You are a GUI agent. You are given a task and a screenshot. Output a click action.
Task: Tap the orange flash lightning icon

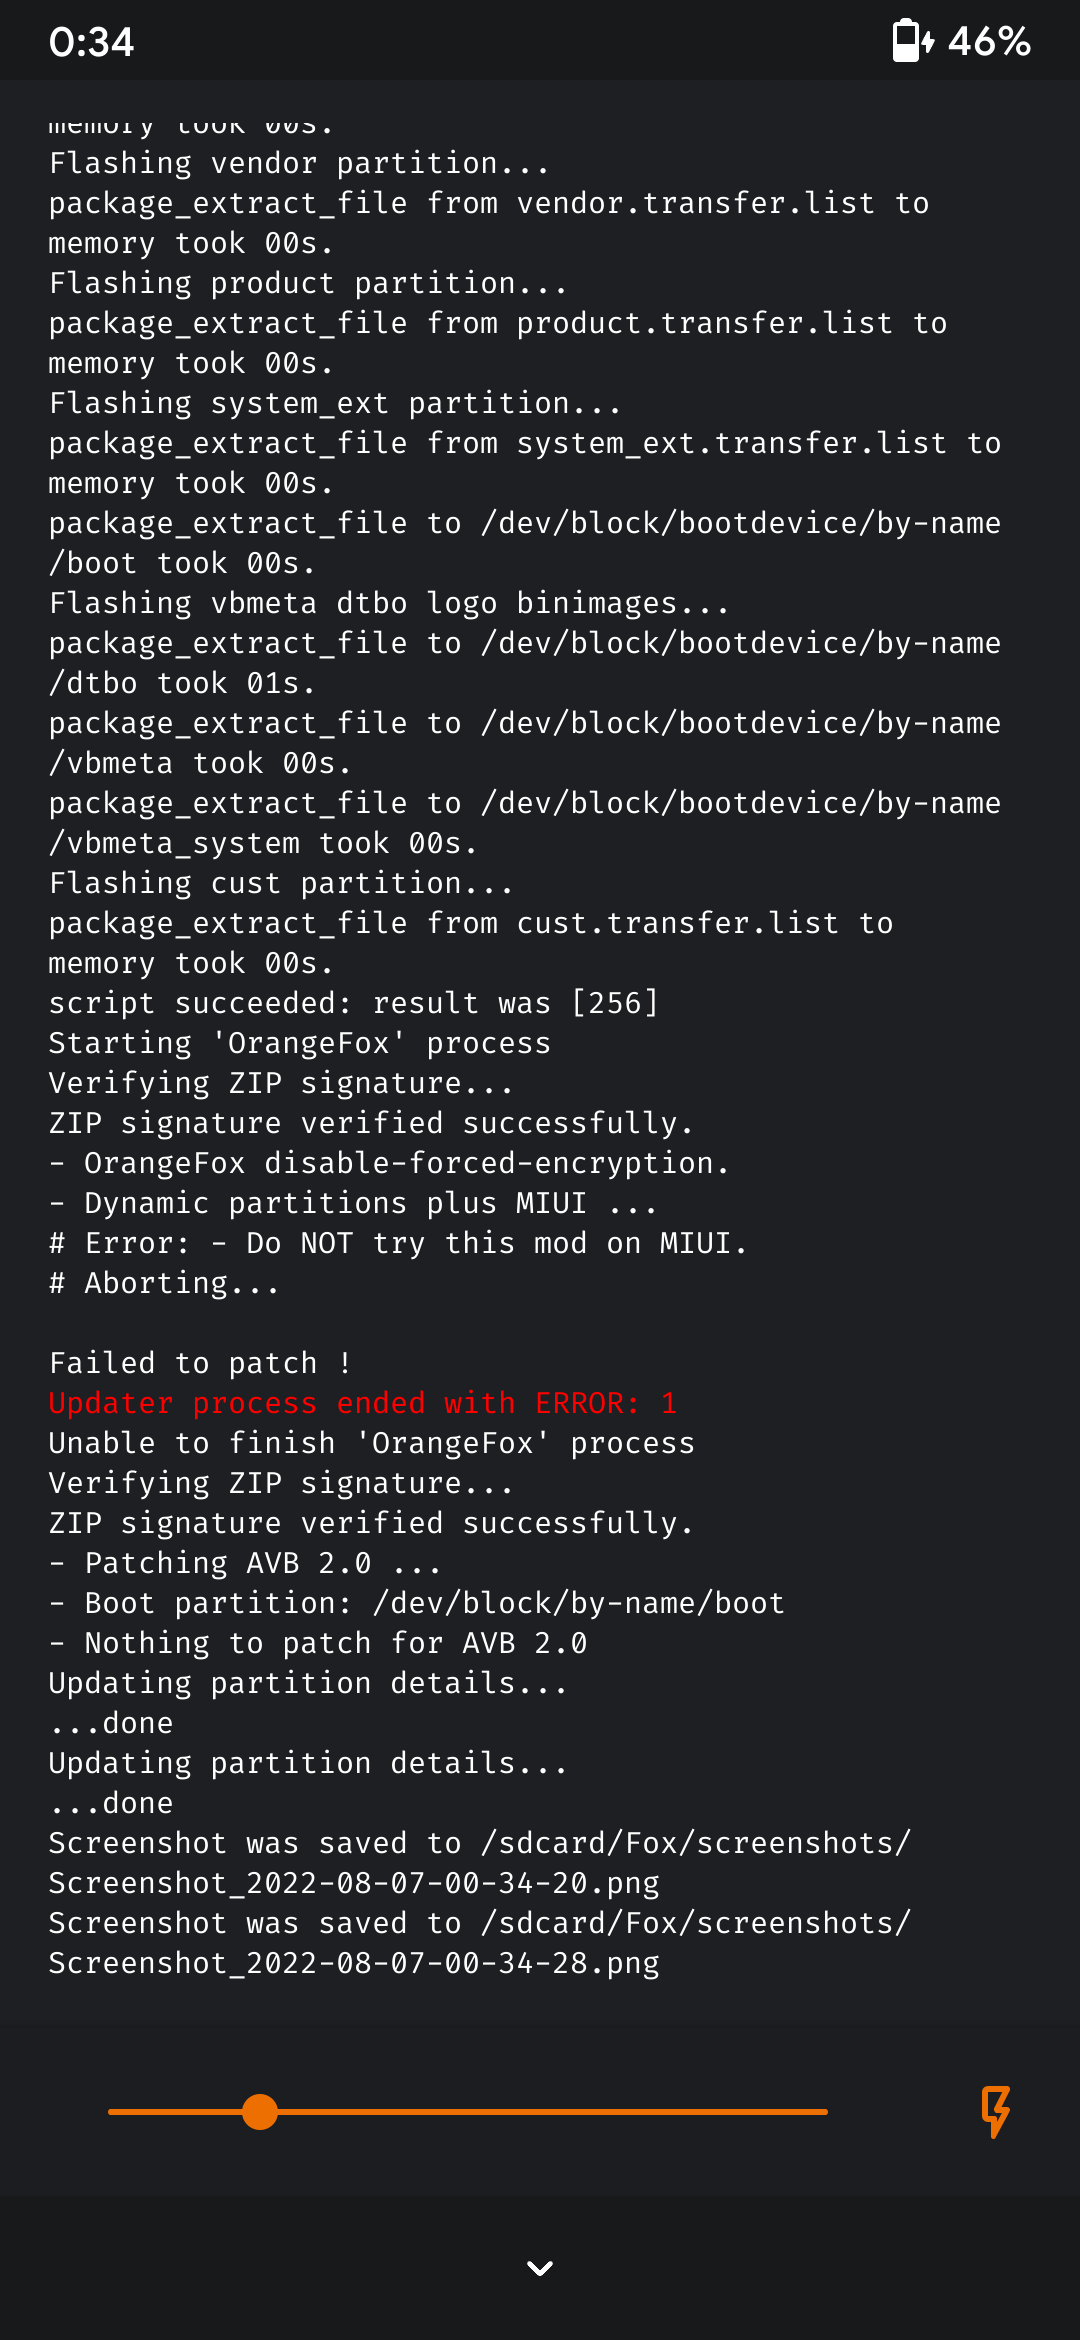995,2111
